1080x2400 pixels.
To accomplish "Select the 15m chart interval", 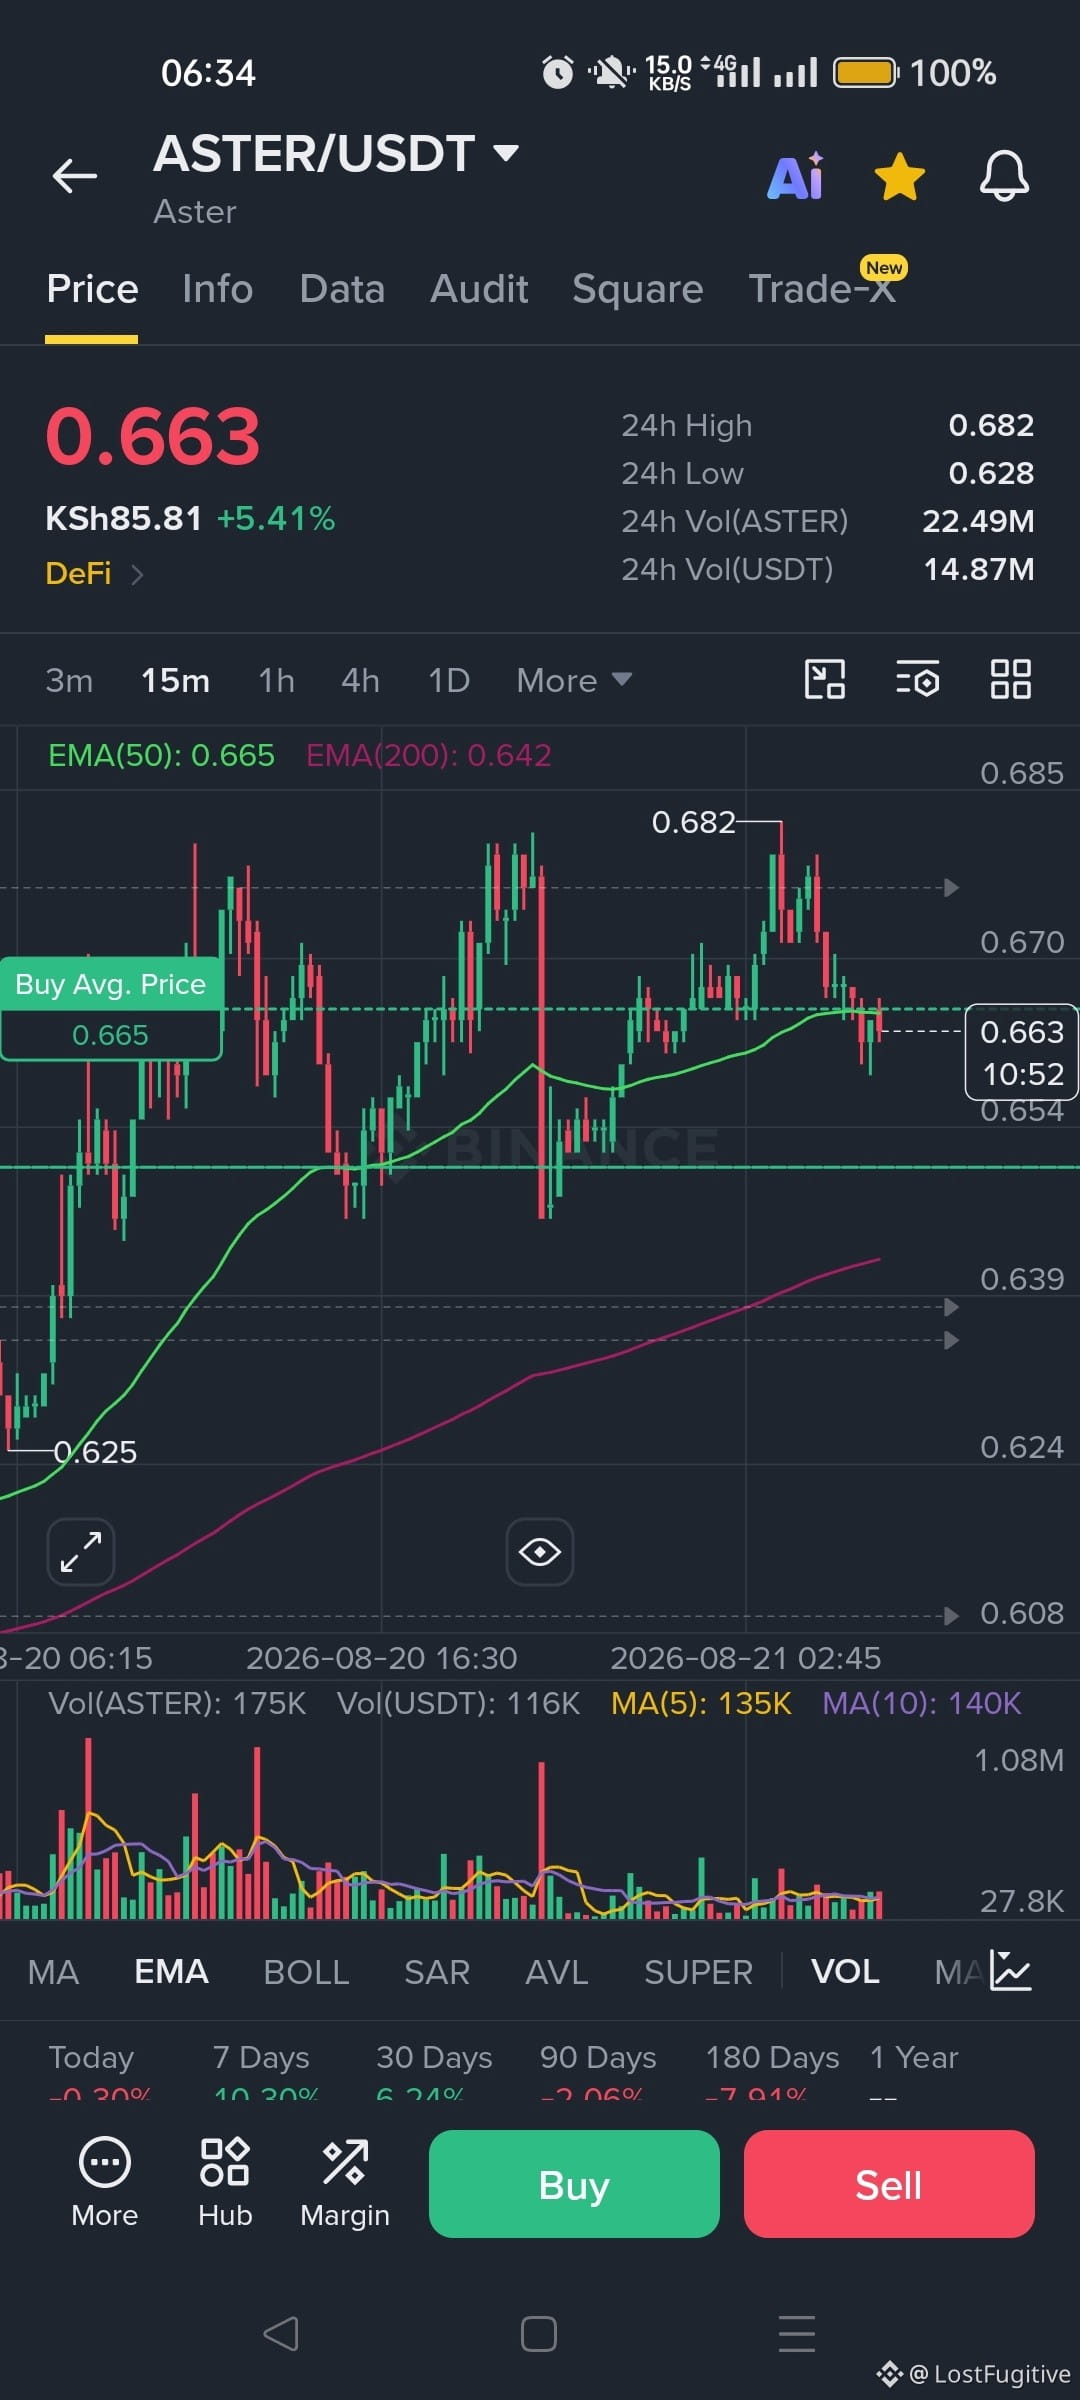I will 175,681.
